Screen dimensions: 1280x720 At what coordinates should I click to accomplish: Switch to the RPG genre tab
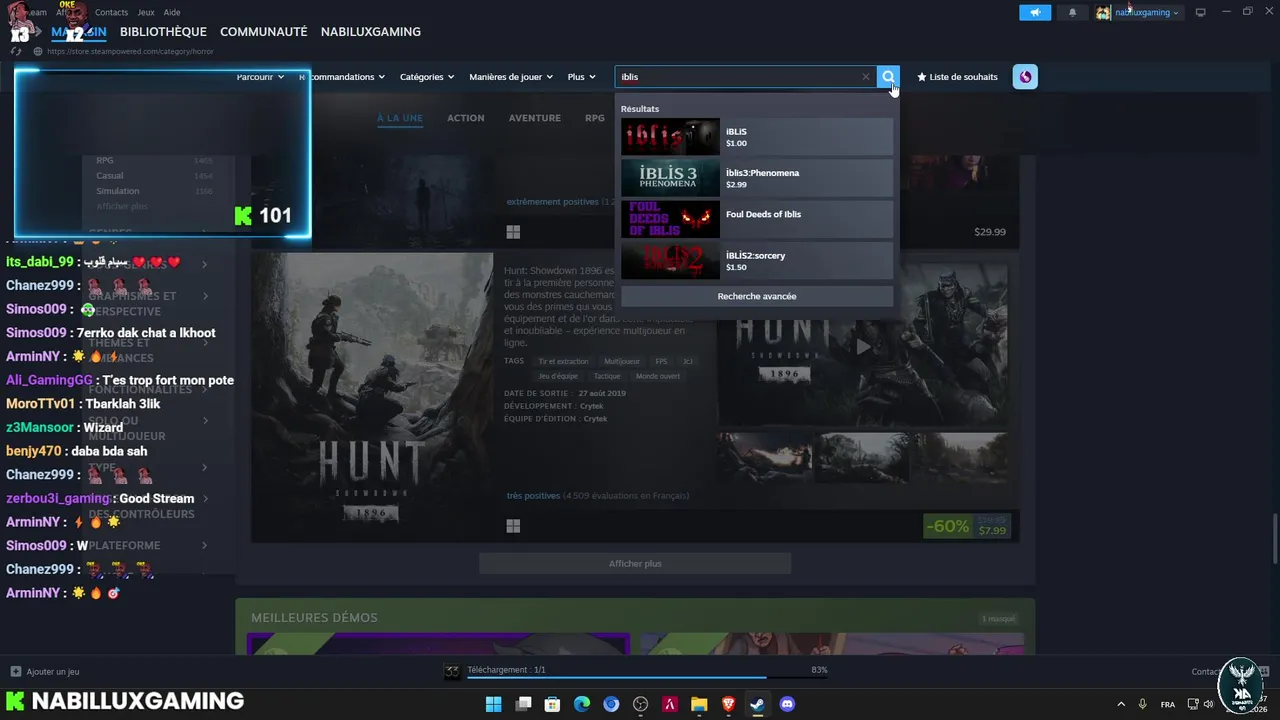coord(595,118)
